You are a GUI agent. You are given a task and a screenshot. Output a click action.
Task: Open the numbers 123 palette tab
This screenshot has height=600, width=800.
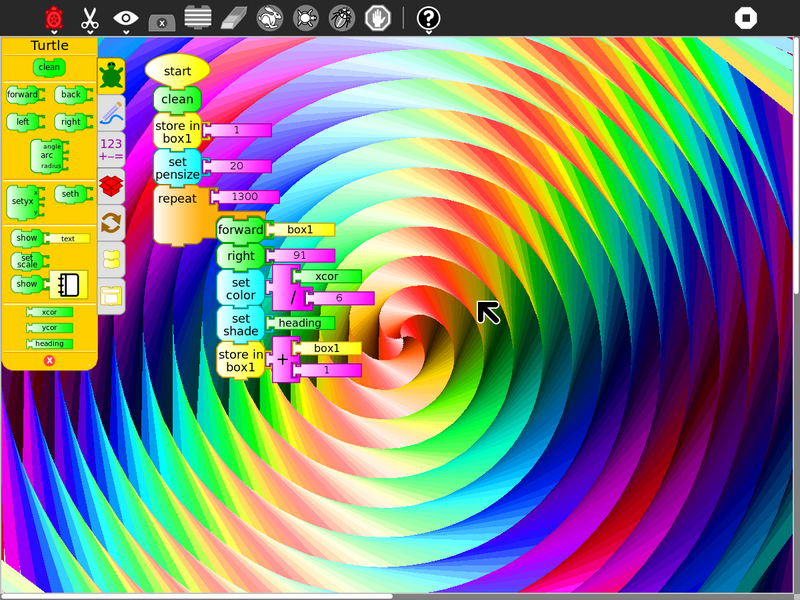click(111, 150)
